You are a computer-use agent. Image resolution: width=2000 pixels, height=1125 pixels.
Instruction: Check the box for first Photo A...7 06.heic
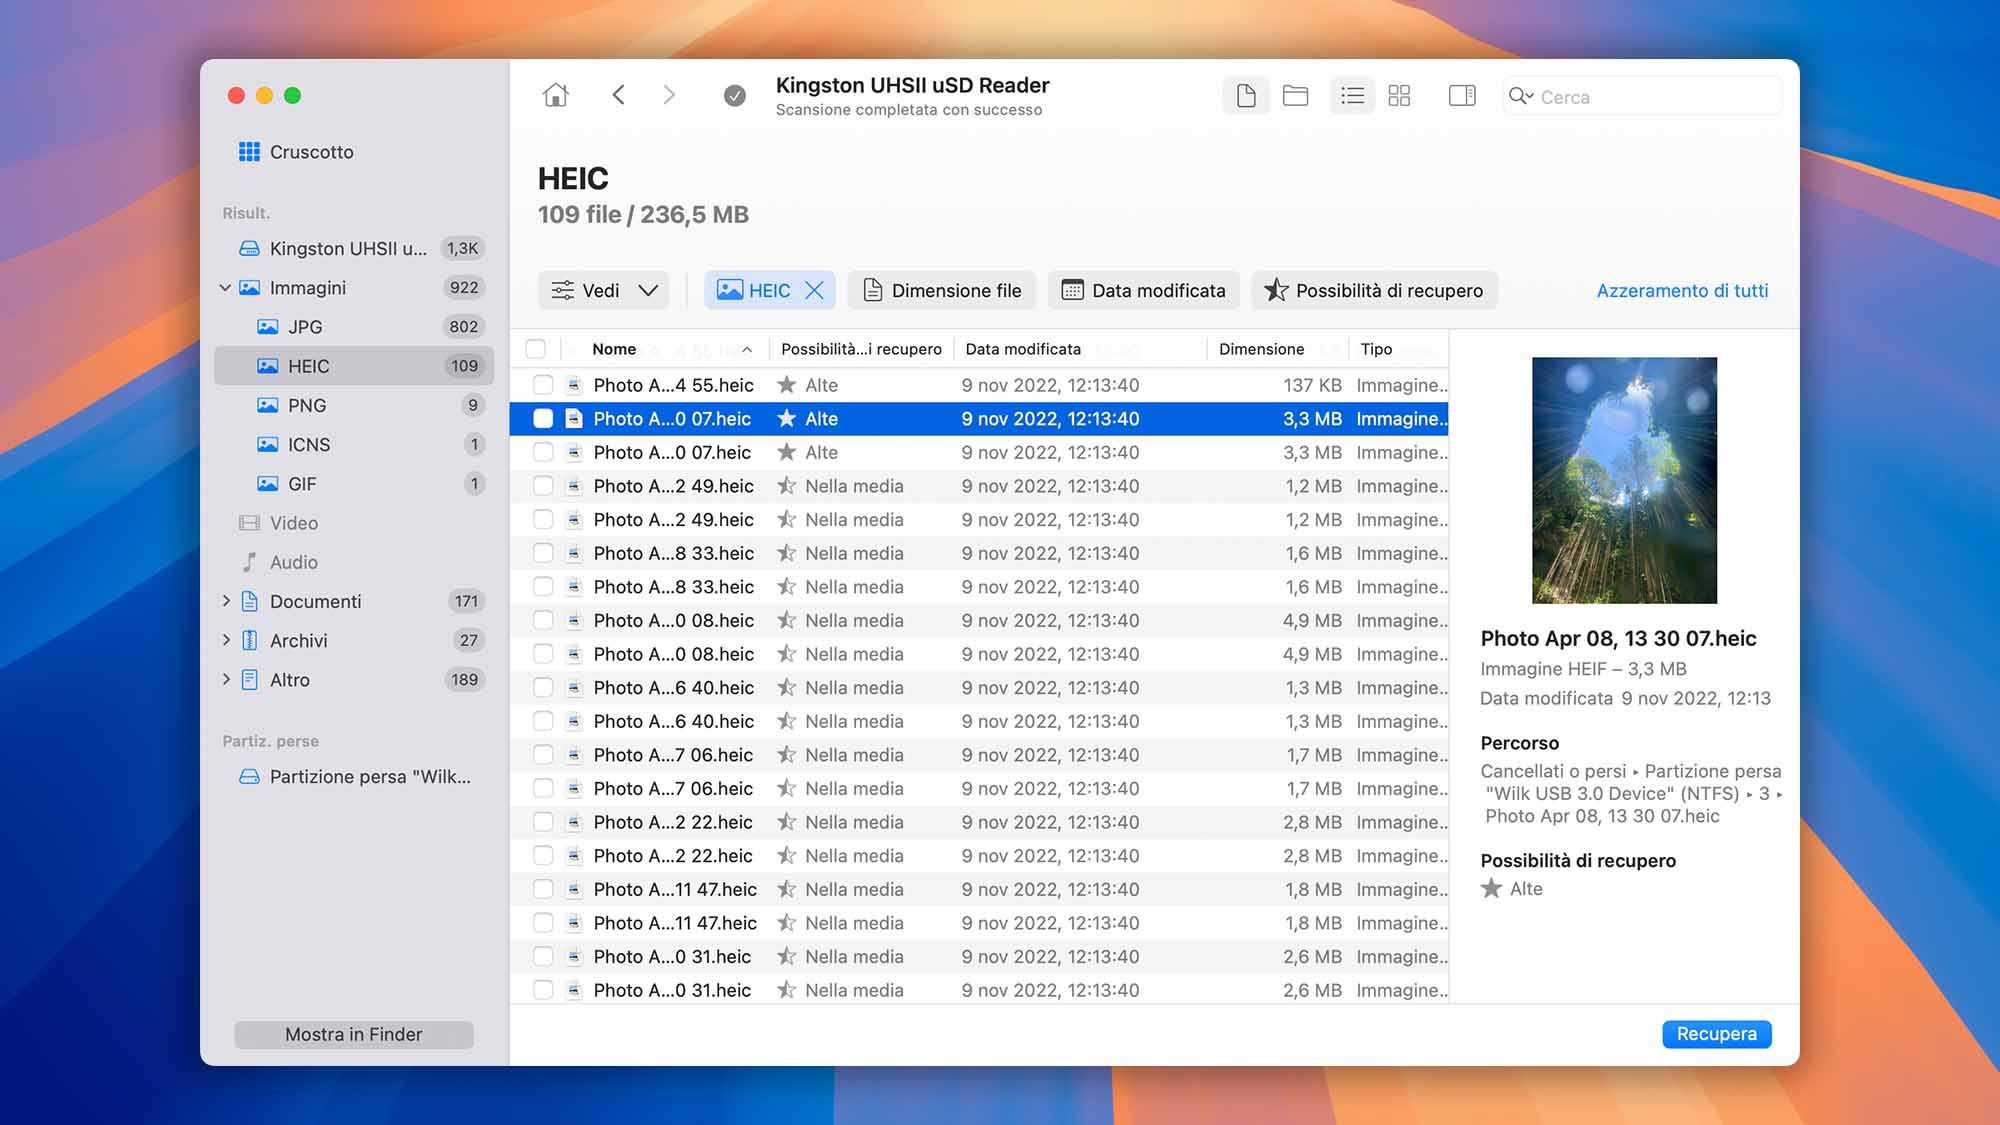(543, 755)
